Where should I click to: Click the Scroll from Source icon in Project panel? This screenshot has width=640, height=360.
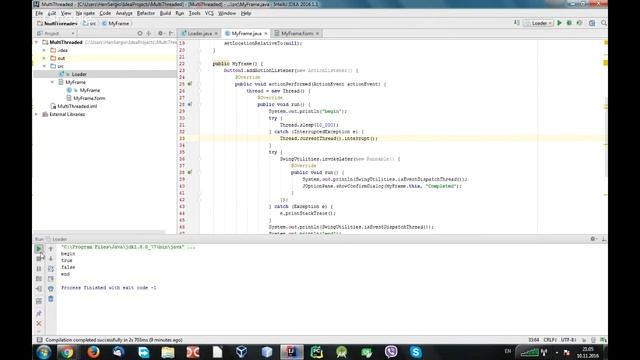point(140,33)
